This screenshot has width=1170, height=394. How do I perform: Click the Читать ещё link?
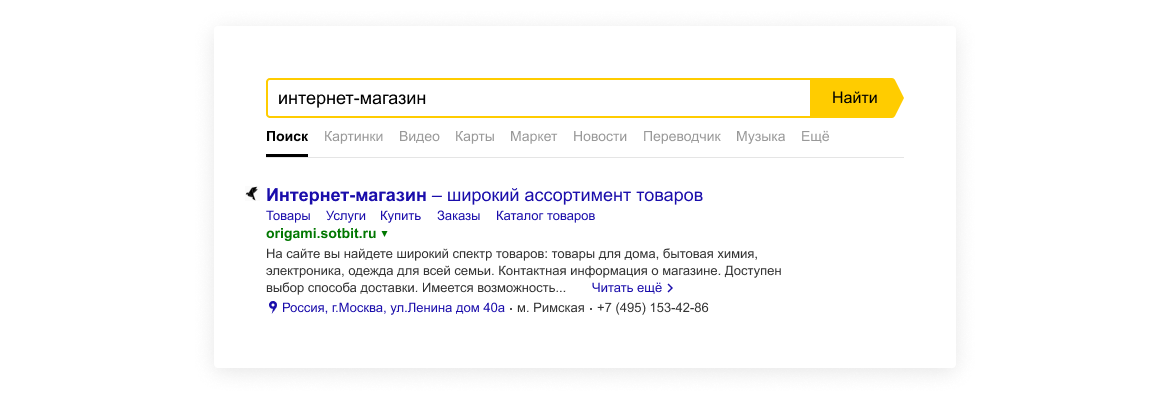click(633, 287)
